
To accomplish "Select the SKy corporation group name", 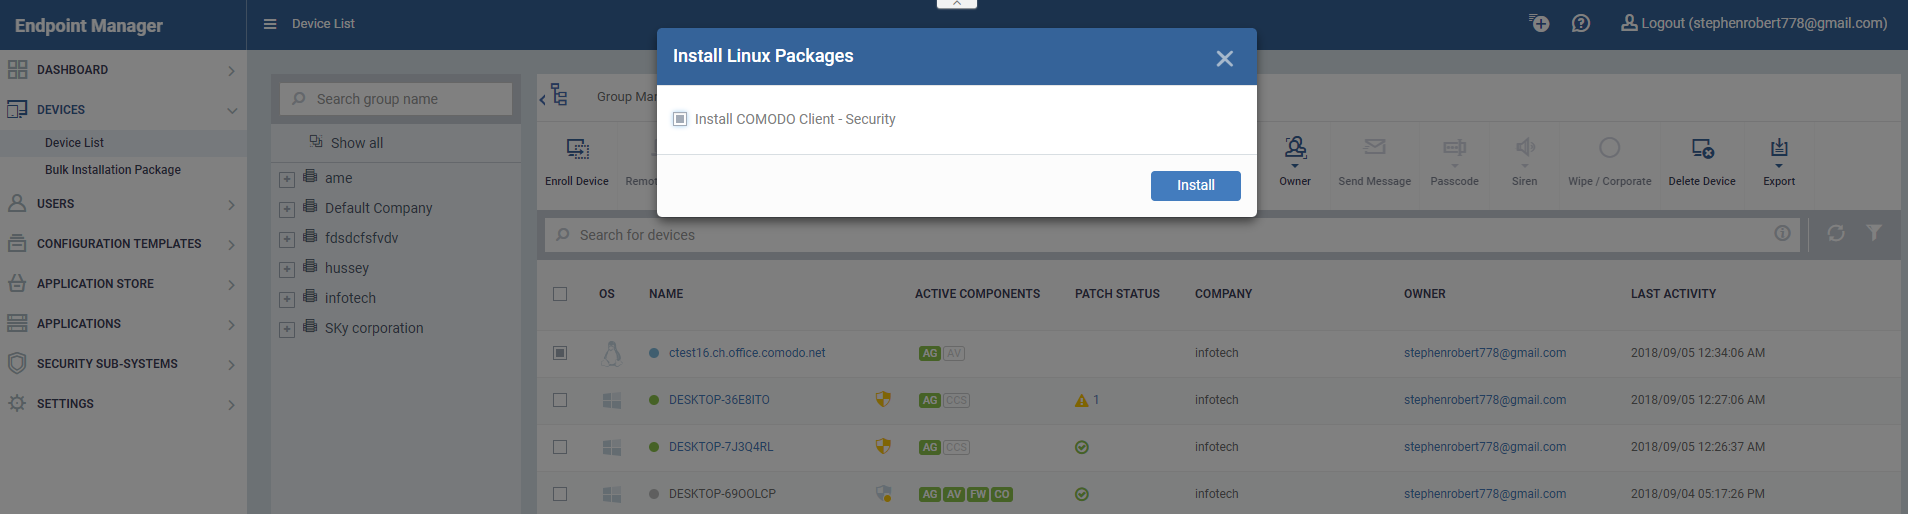I will (374, 328).
